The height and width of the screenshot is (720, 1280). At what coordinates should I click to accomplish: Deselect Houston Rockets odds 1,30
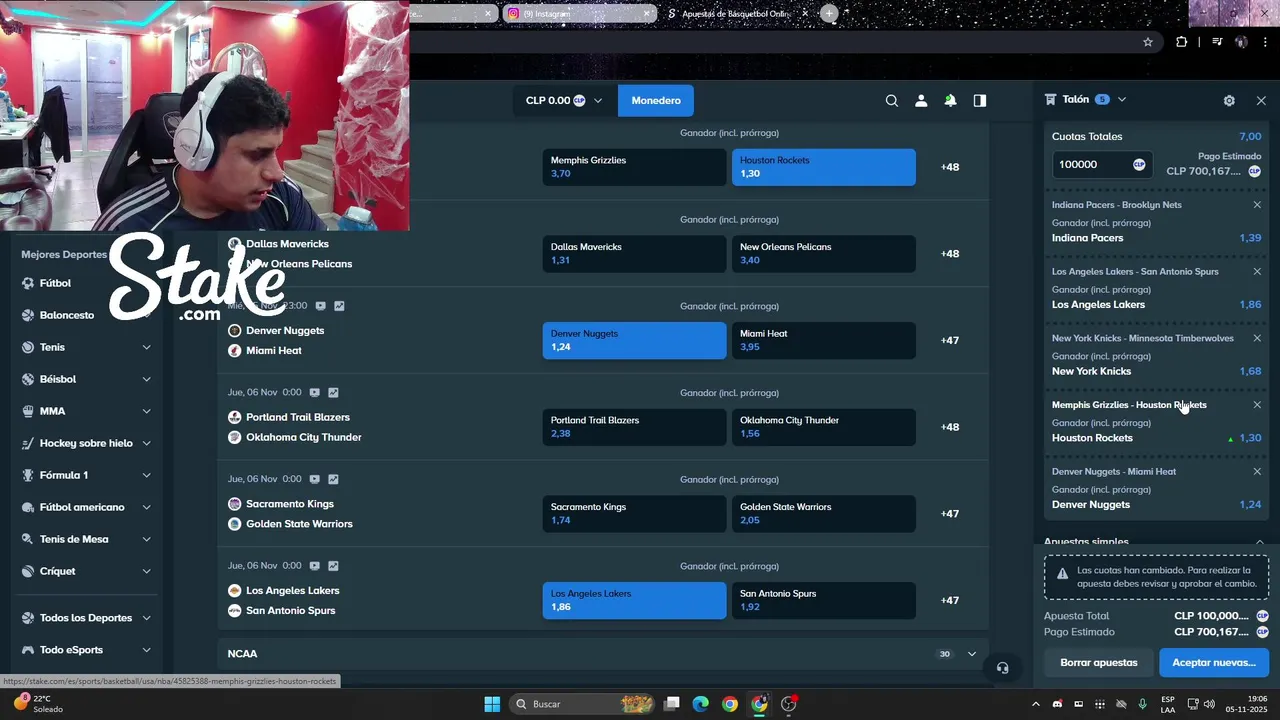click(824, 167)
